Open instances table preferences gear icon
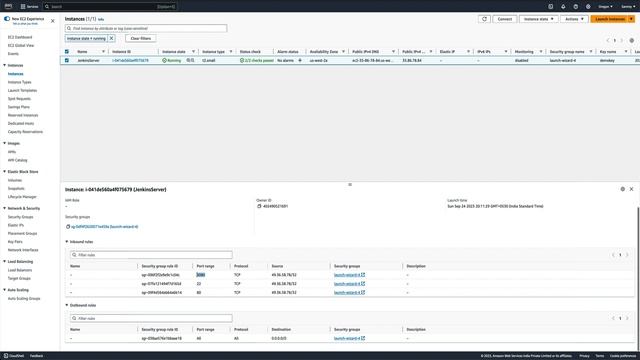Viewport: 640px width, 360px height. point(631,40)
